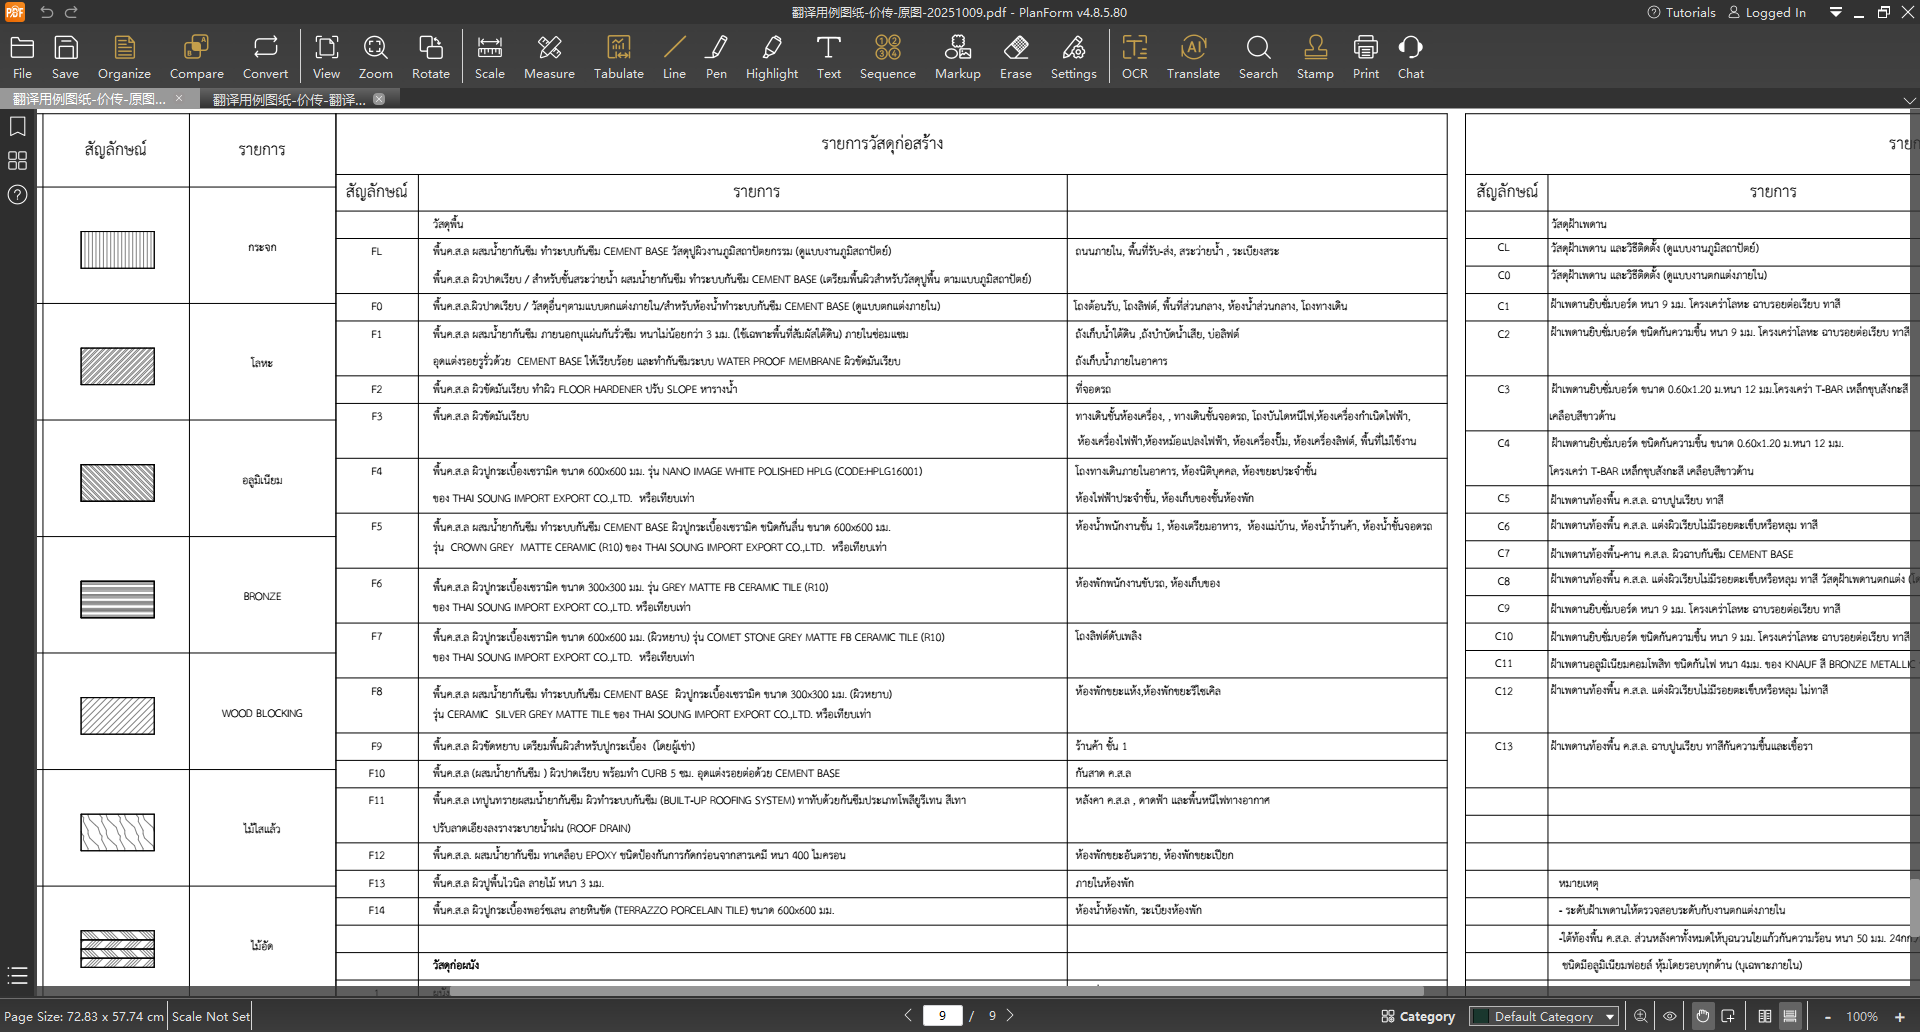
Task: Open the File menu
Action: 22,57
